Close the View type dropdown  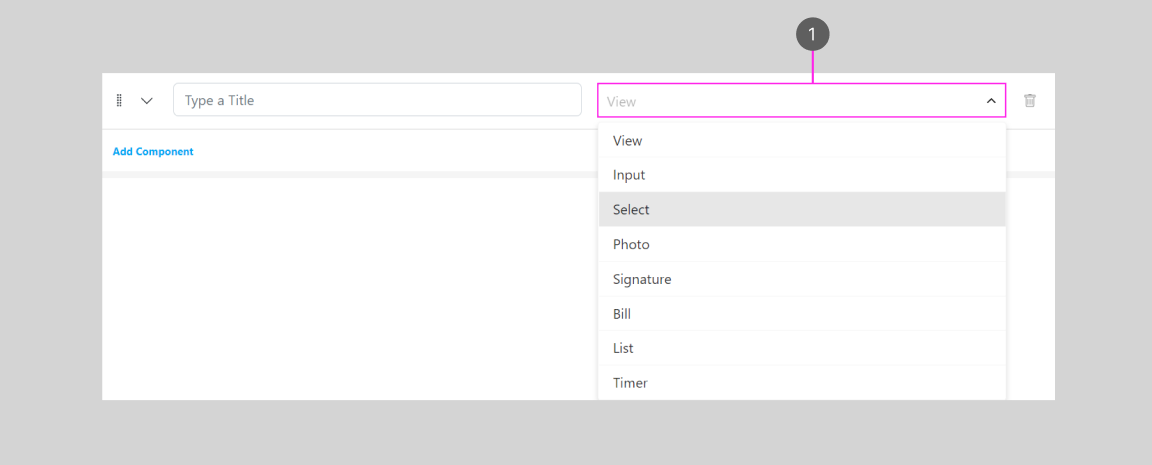coord(991,101)
